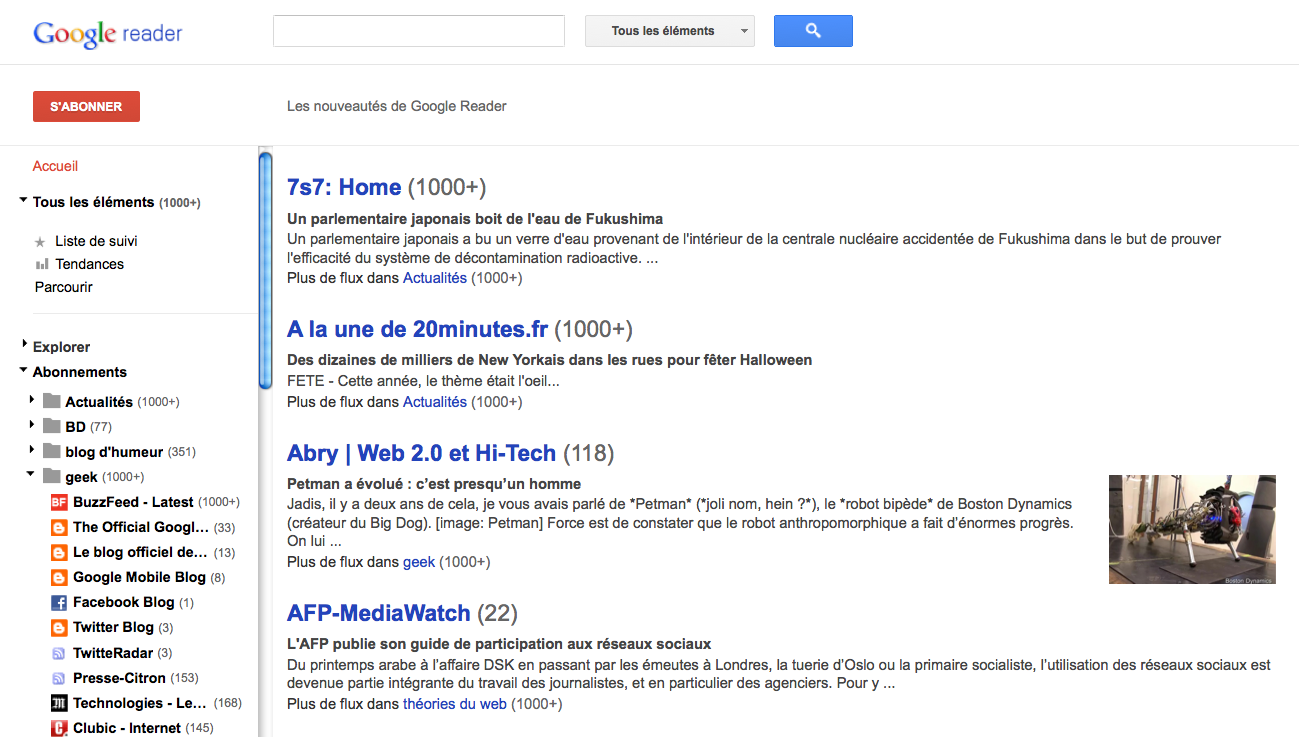Click the Facebook icon beside Facebook Blog
The width and height of the screenshot is (1299, 737).
(x=59, y=602)
